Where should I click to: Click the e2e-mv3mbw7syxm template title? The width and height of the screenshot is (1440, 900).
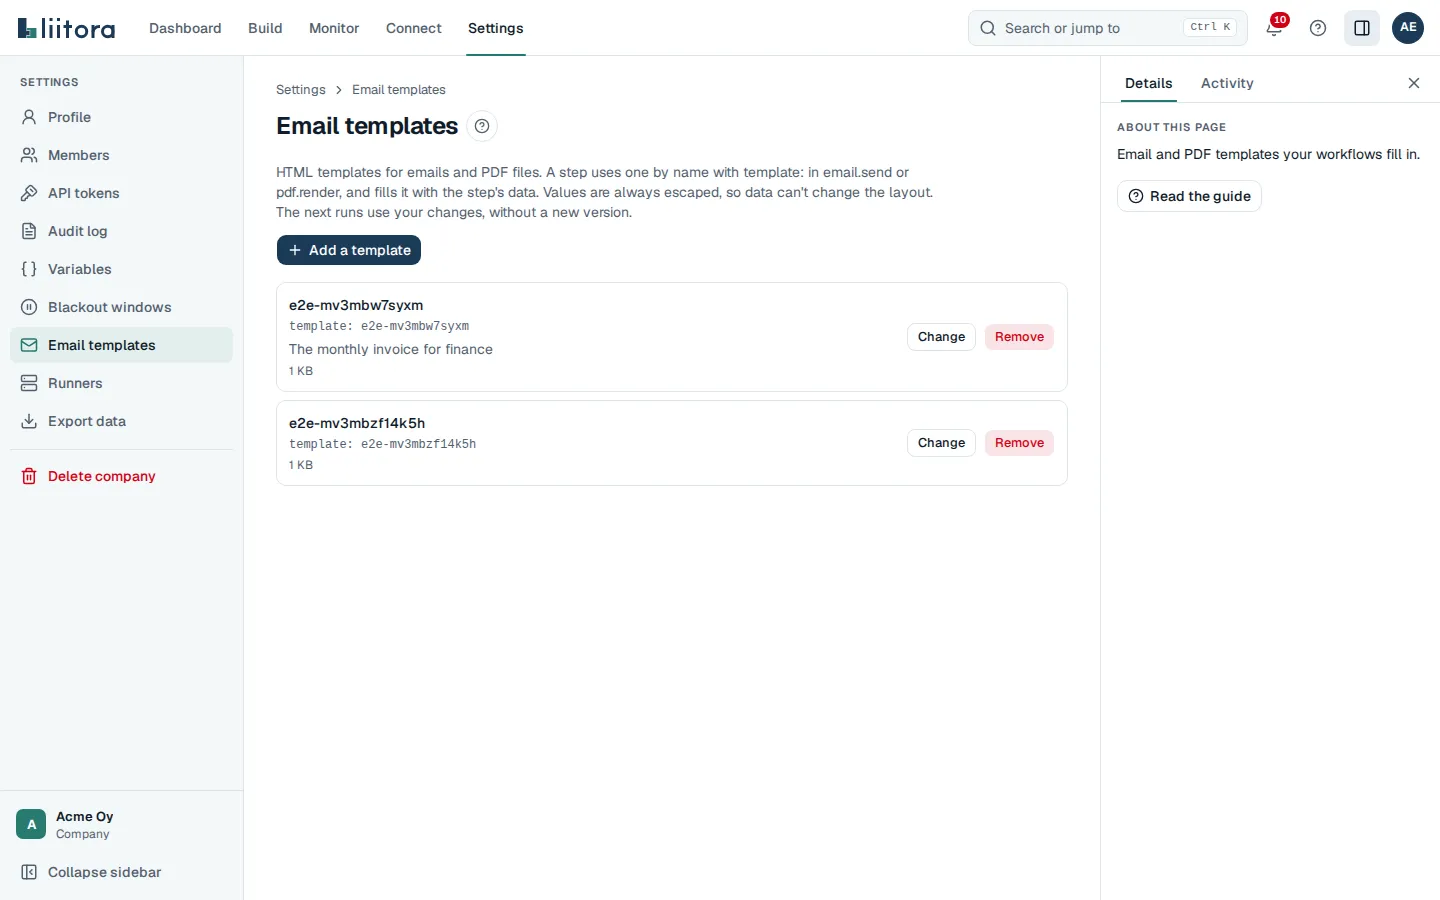coord(356,305)
